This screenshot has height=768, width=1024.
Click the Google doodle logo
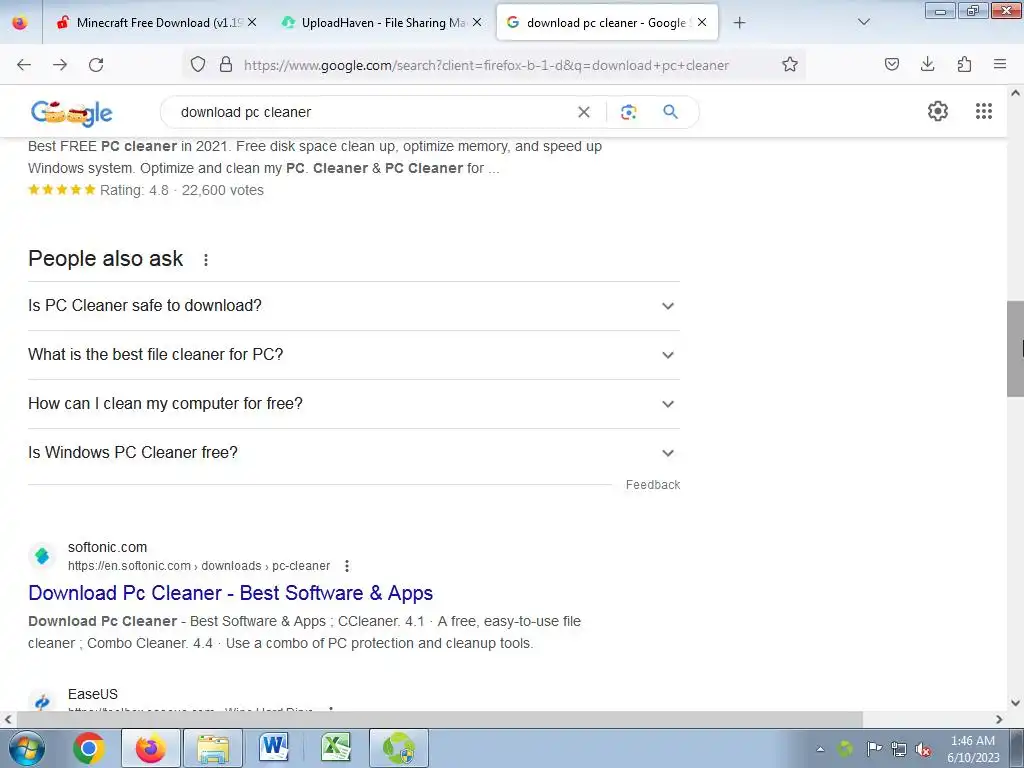coord(72,112)
